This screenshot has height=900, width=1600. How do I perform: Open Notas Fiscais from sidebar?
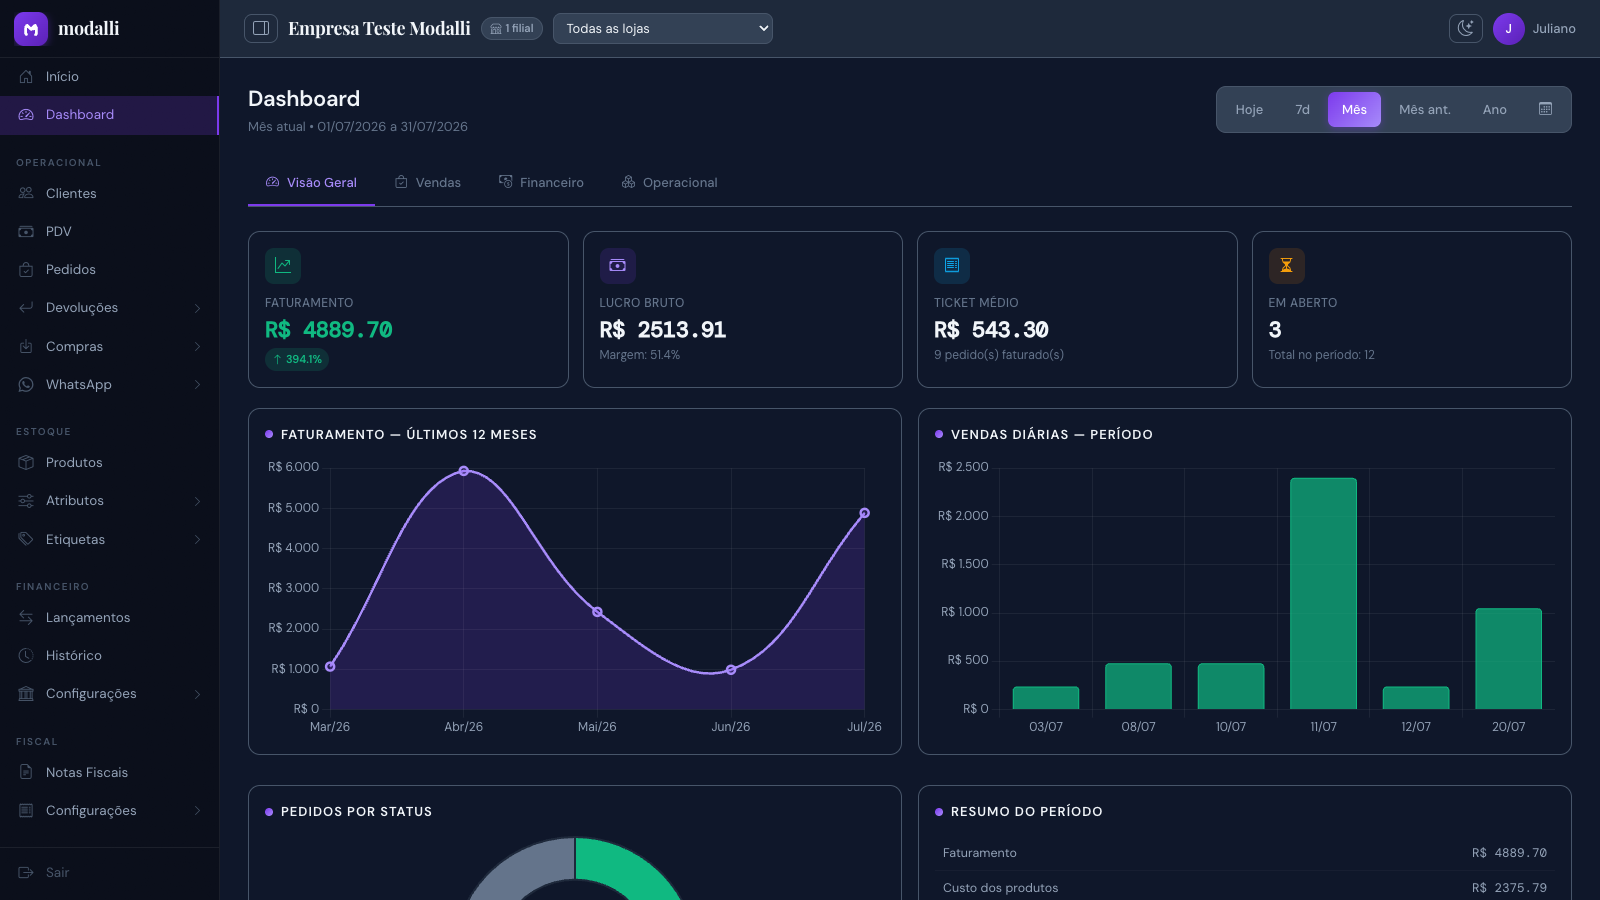coord(109,772)
